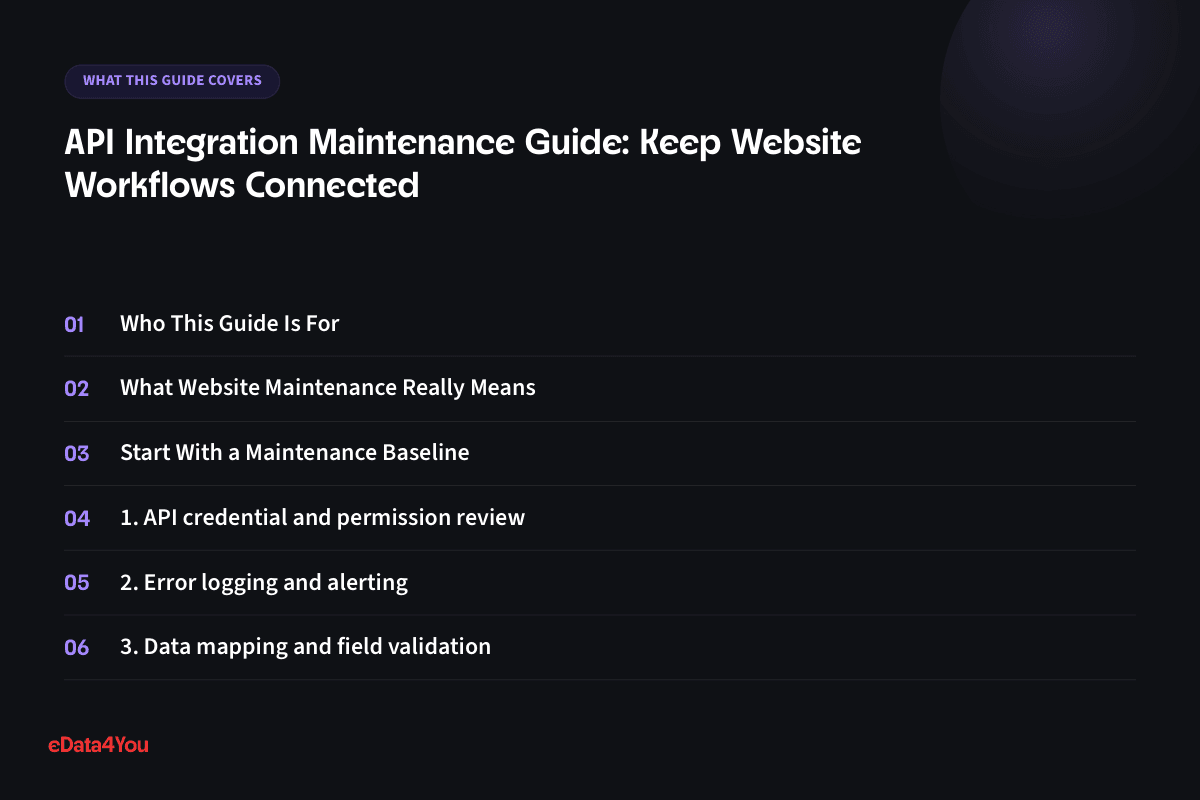
Task: Click the number 04 marker
Action: click(x=77, y=518)
